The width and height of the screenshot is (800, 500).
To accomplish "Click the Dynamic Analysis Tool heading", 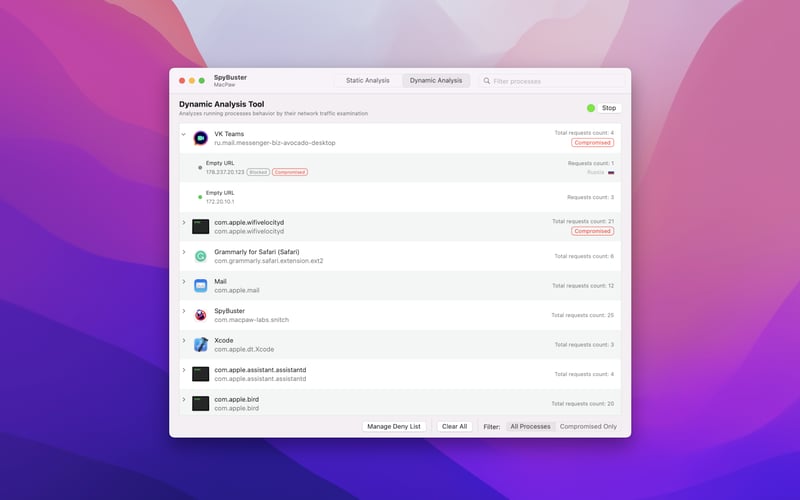I will (221, 104).
